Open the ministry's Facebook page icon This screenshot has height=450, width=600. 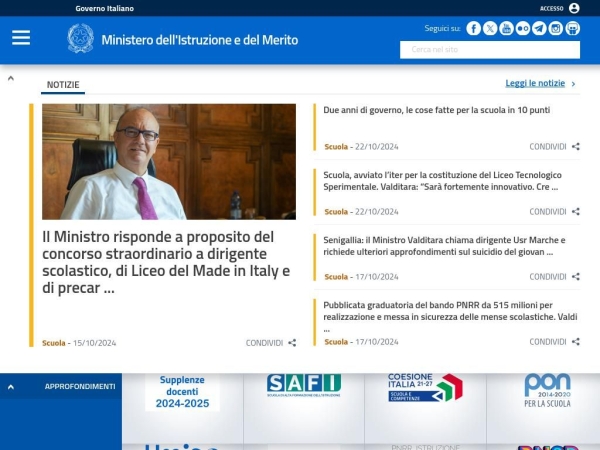[473, 28]
